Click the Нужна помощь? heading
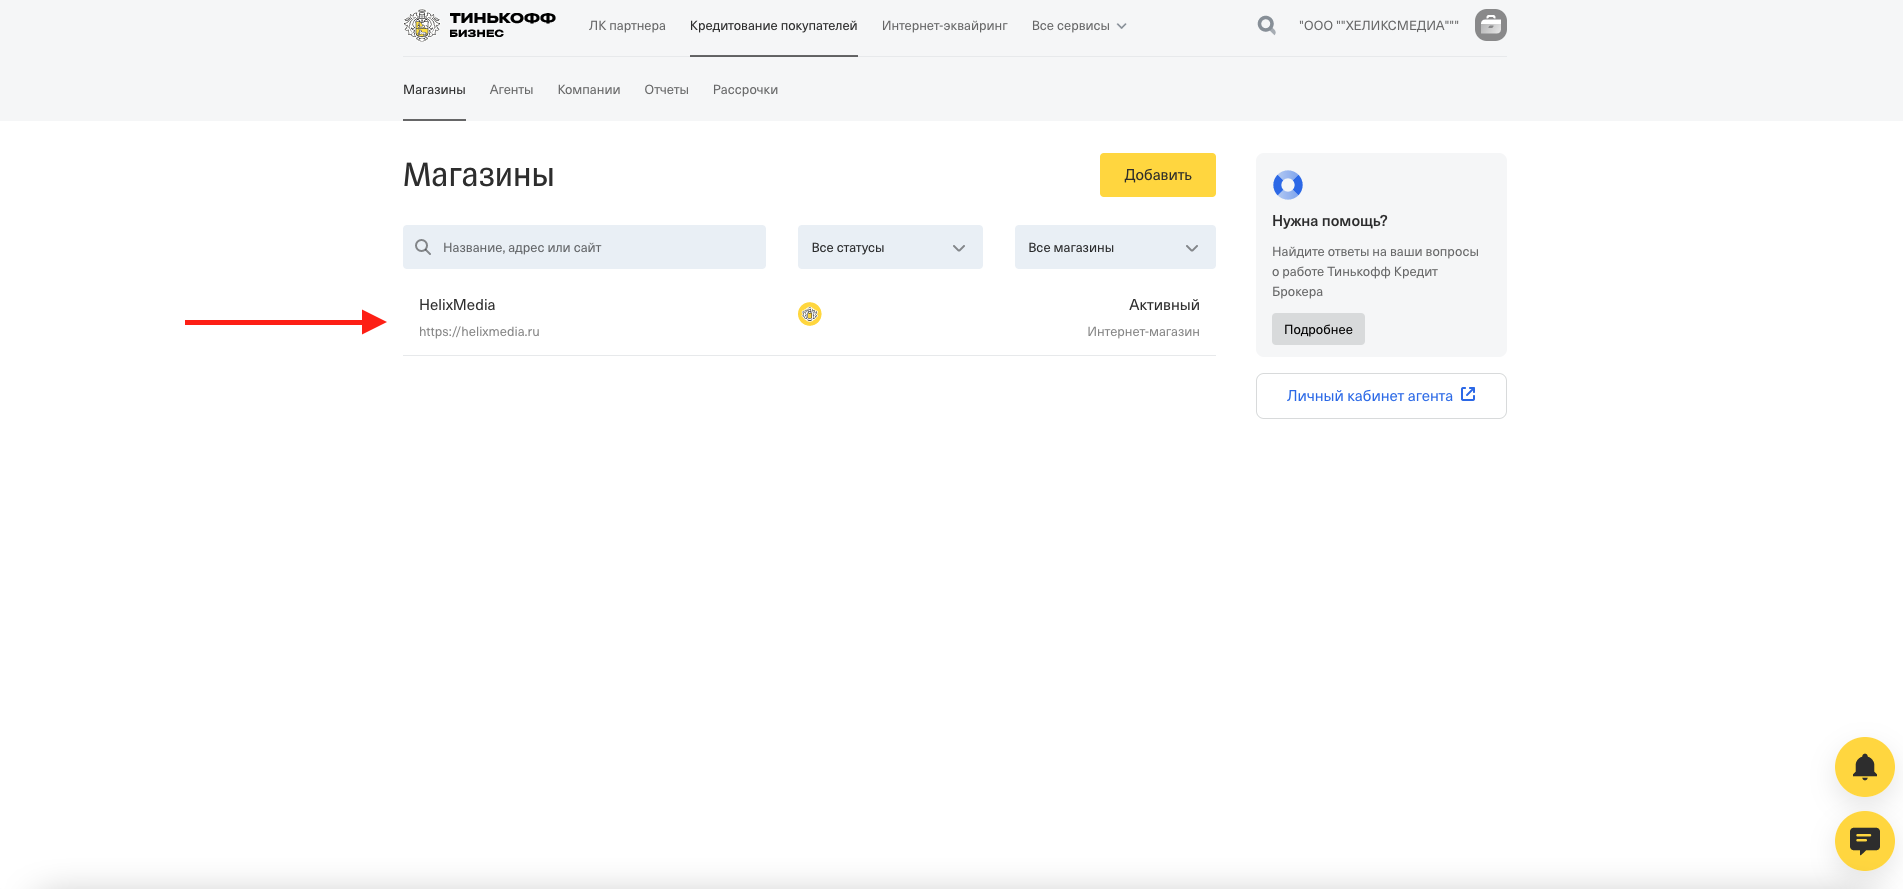Viewport: 1903px width, 889px height. click(1330, 221)
